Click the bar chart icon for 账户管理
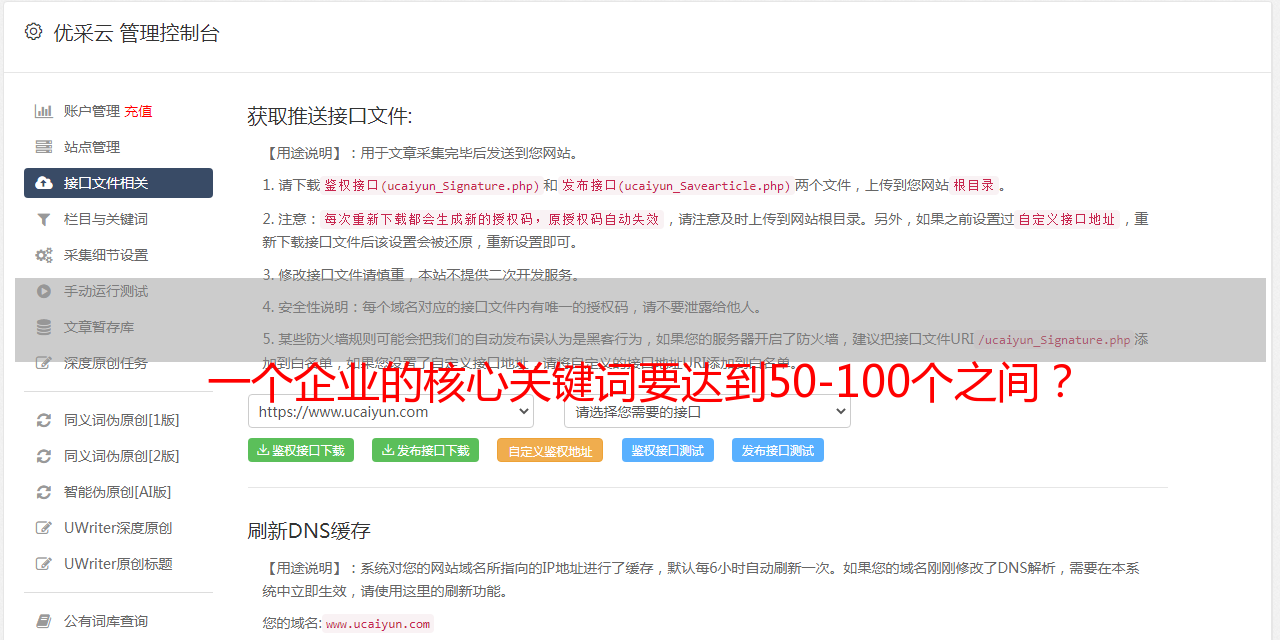 point(44,111)
